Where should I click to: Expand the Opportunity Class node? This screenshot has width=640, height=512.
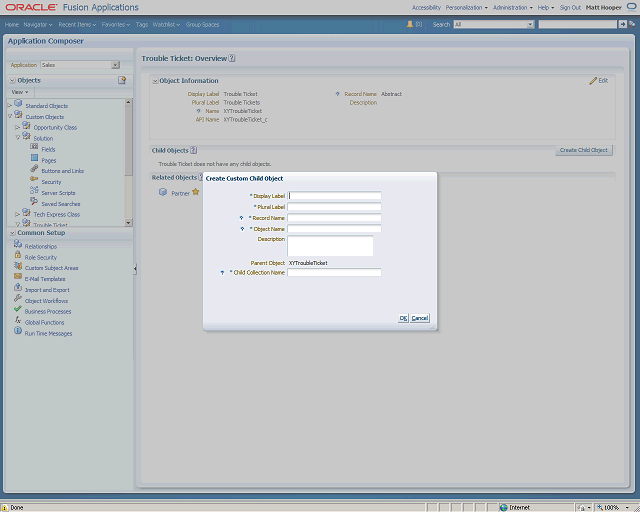18,127
